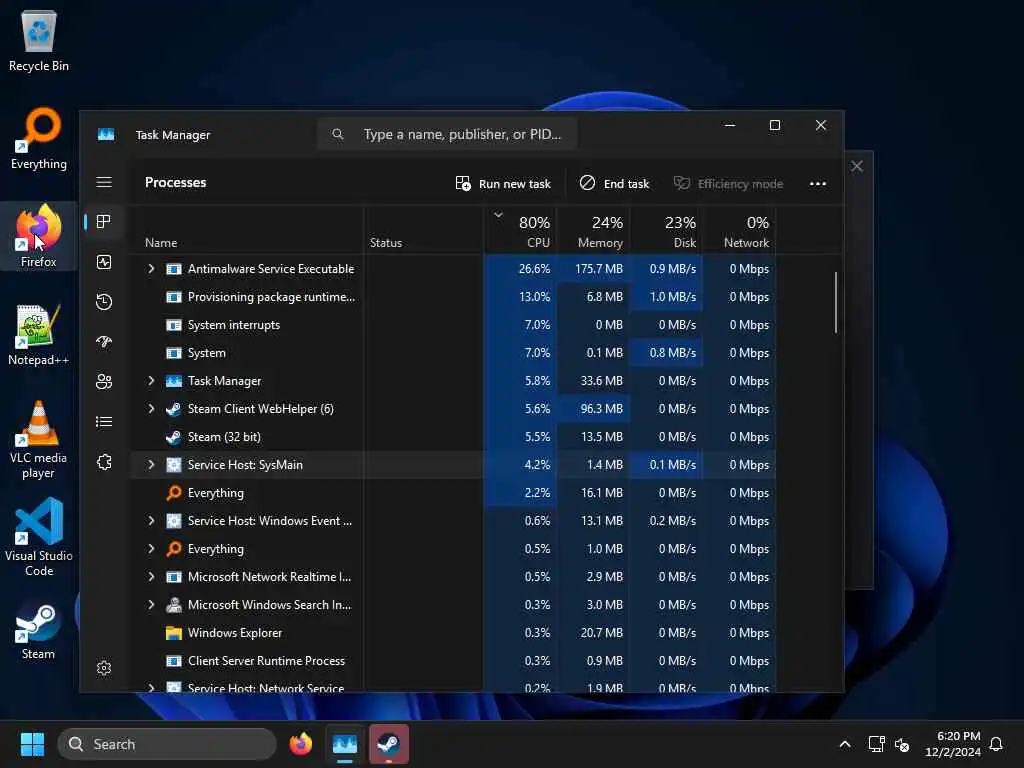Sort by the Name column header
The width and height of the screenshot is (1024, 768).
pyautogui.click(x=246, y=230)
